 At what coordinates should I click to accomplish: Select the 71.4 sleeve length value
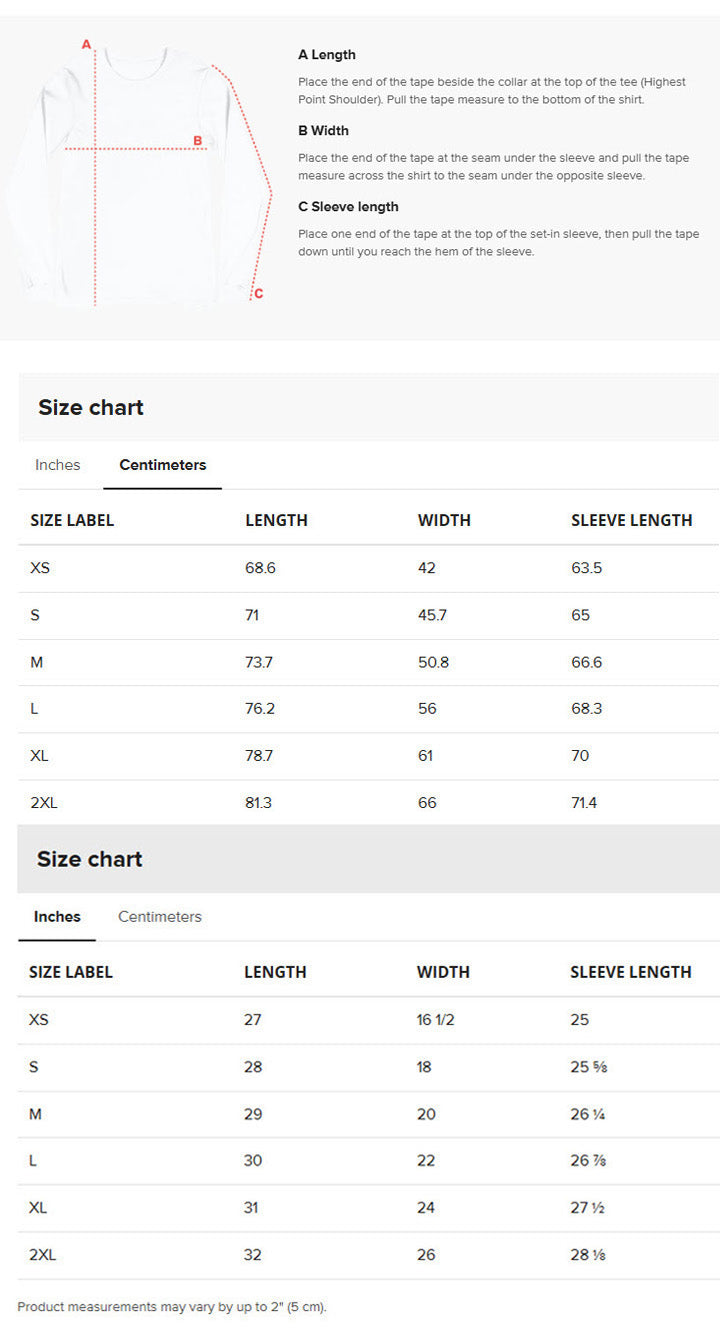point(584,803)
